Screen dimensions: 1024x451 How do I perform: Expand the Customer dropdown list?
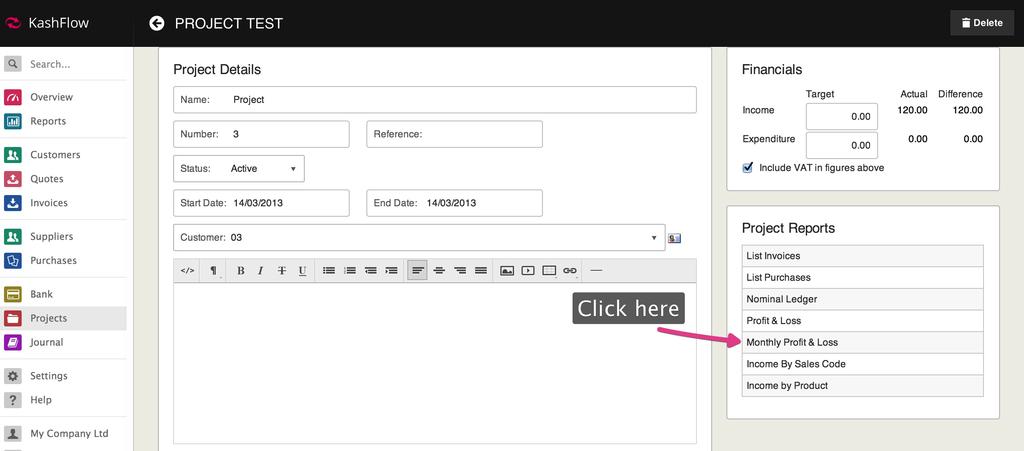(654, 238)
